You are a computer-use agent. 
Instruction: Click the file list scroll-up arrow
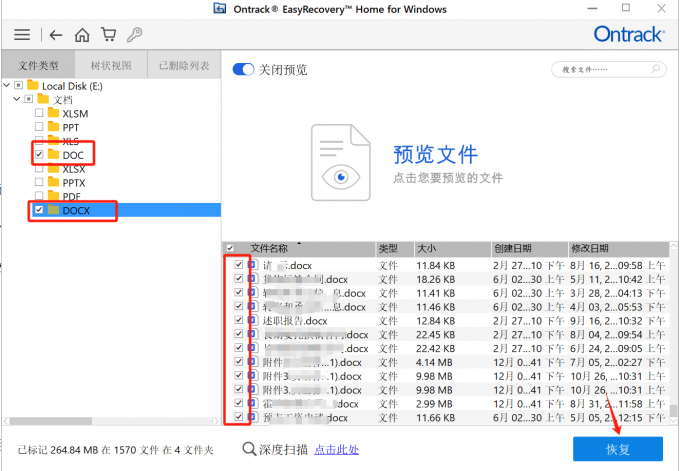673,245
